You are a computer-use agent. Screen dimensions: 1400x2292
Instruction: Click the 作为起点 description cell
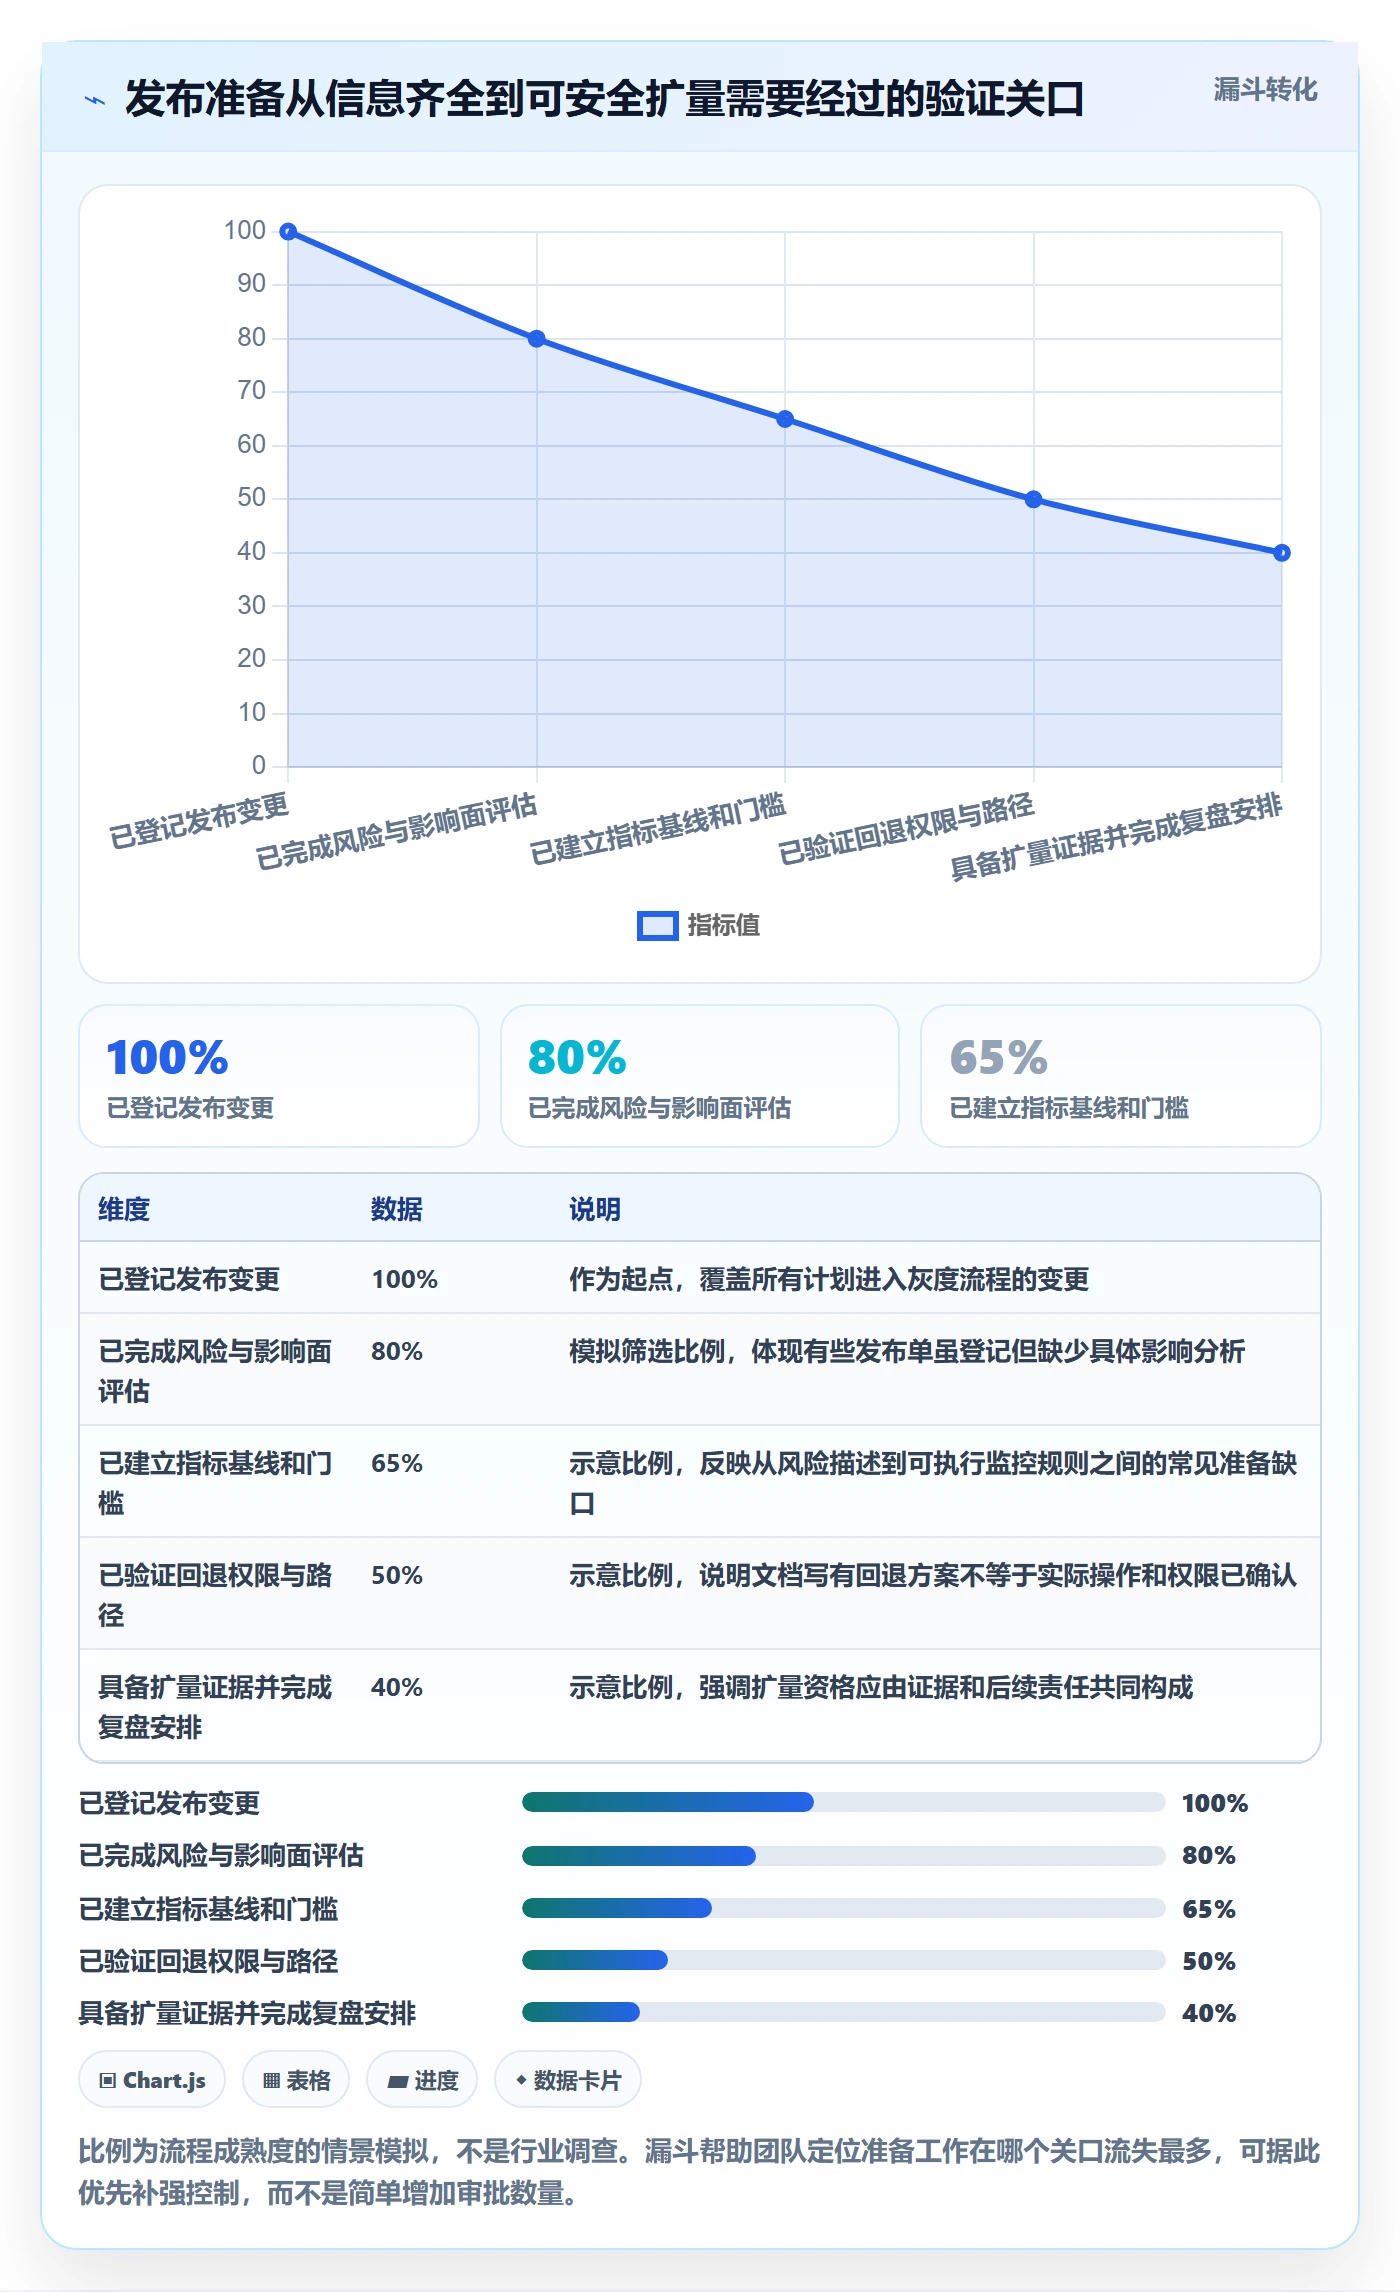[x=829, y=1279]
